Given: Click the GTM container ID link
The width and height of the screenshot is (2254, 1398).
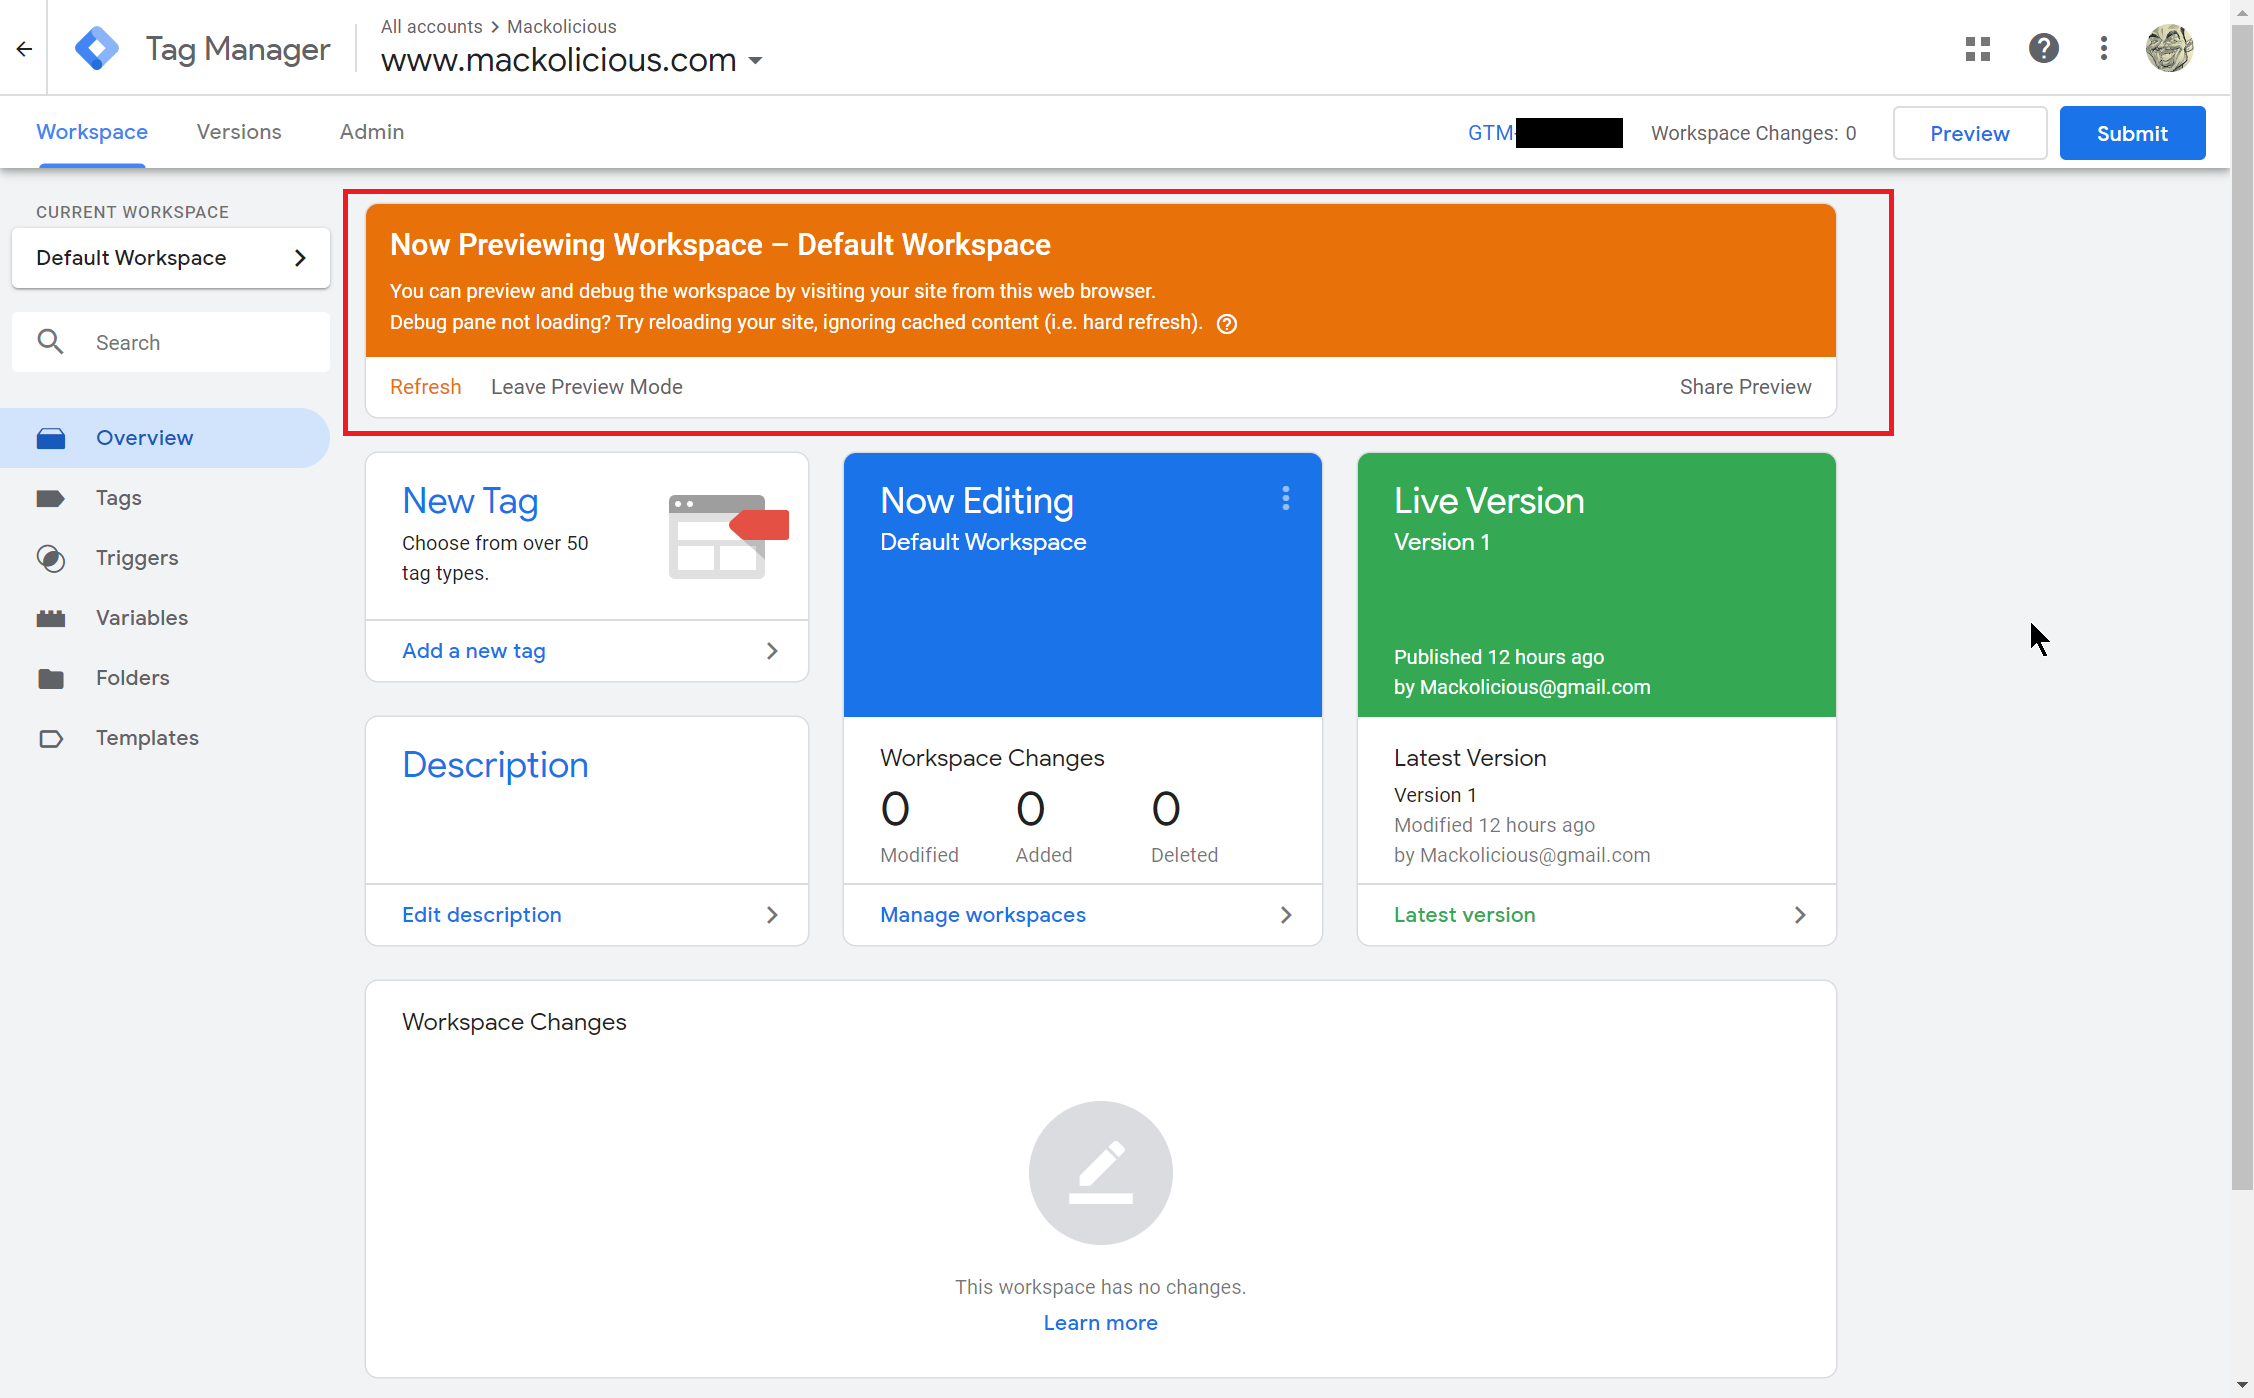Looking at the screenshot, I should point(1544,133).
